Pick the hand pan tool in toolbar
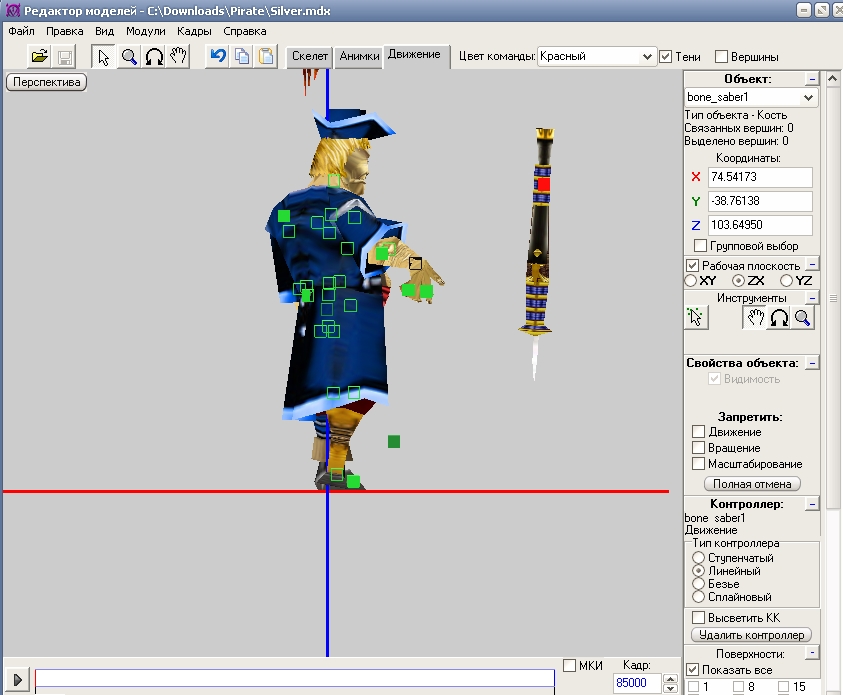843x695 pixels. pos(178,56)
